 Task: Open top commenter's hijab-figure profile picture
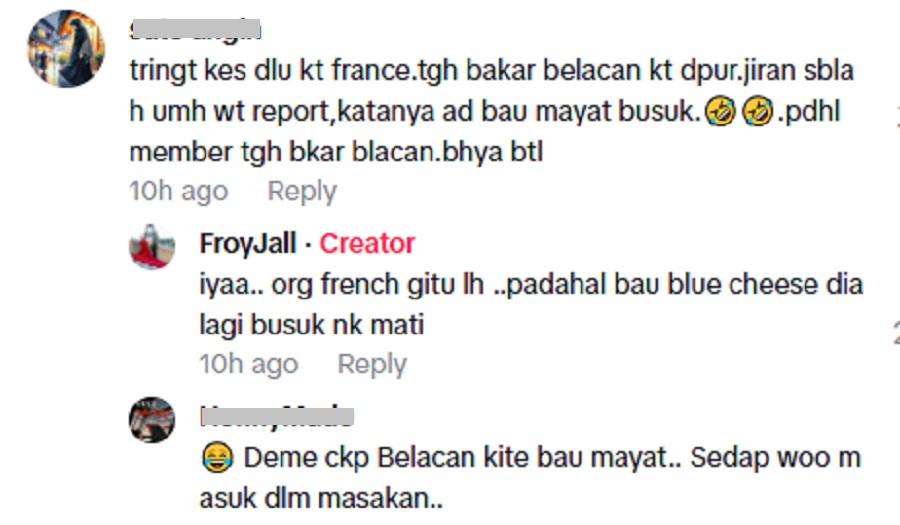(66, 49)
